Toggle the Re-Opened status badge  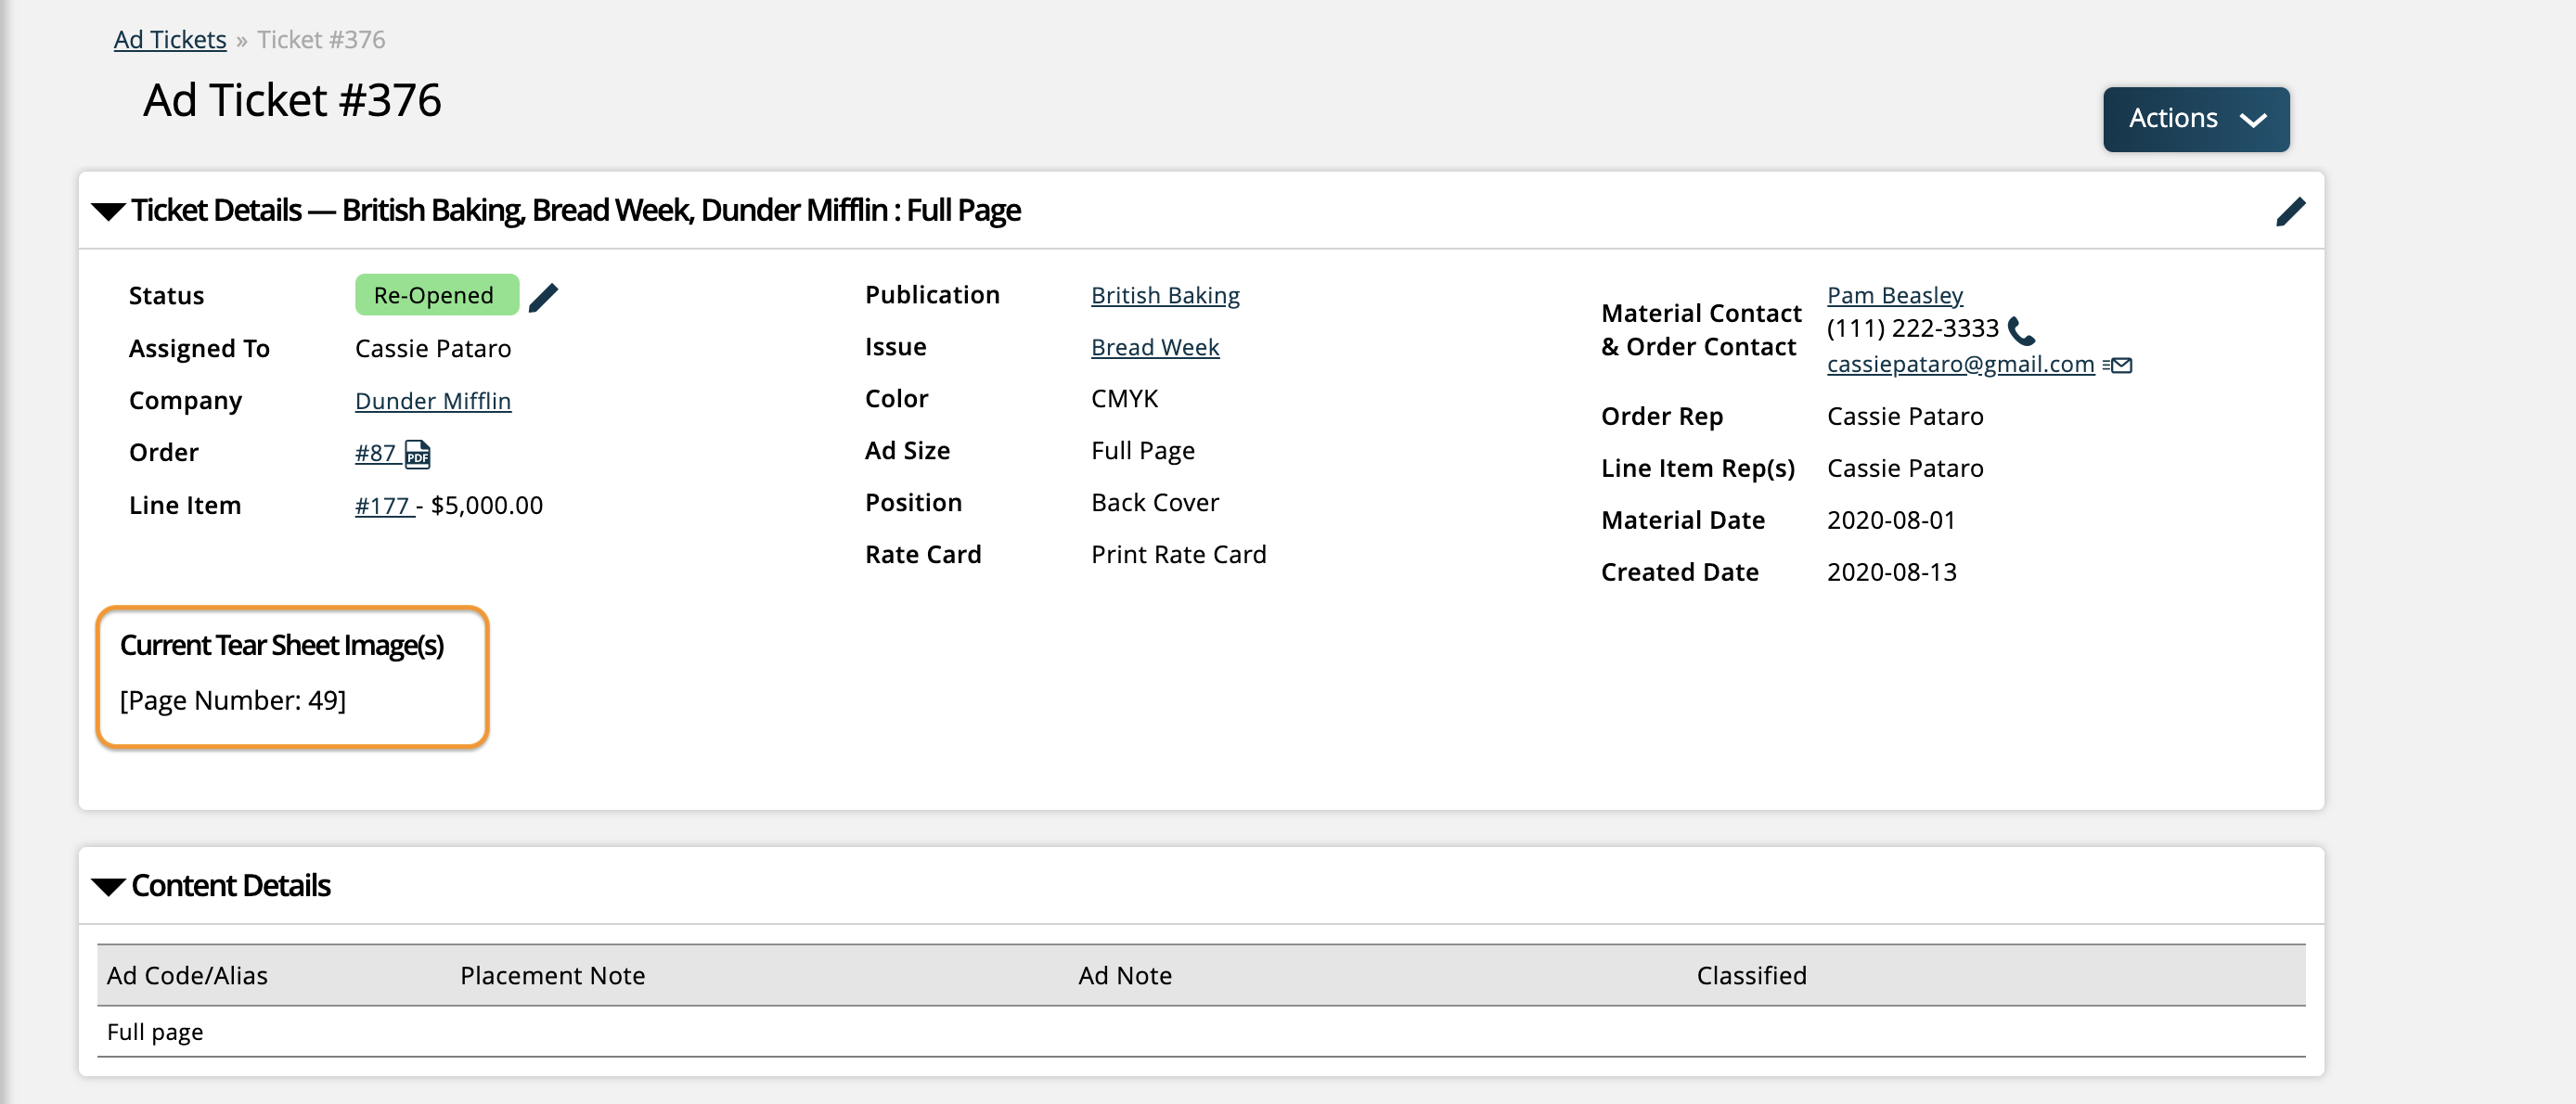(432, 296)
